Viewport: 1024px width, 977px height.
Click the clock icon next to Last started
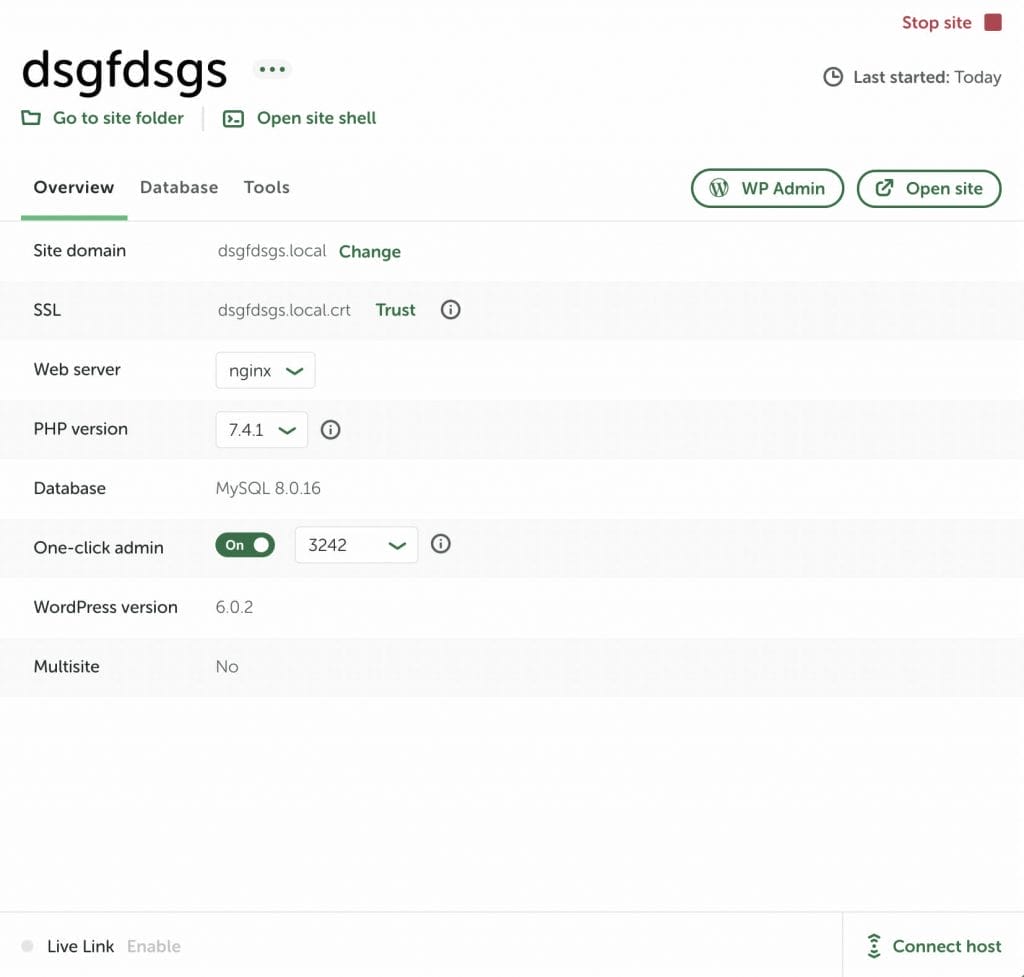point(833,77)
